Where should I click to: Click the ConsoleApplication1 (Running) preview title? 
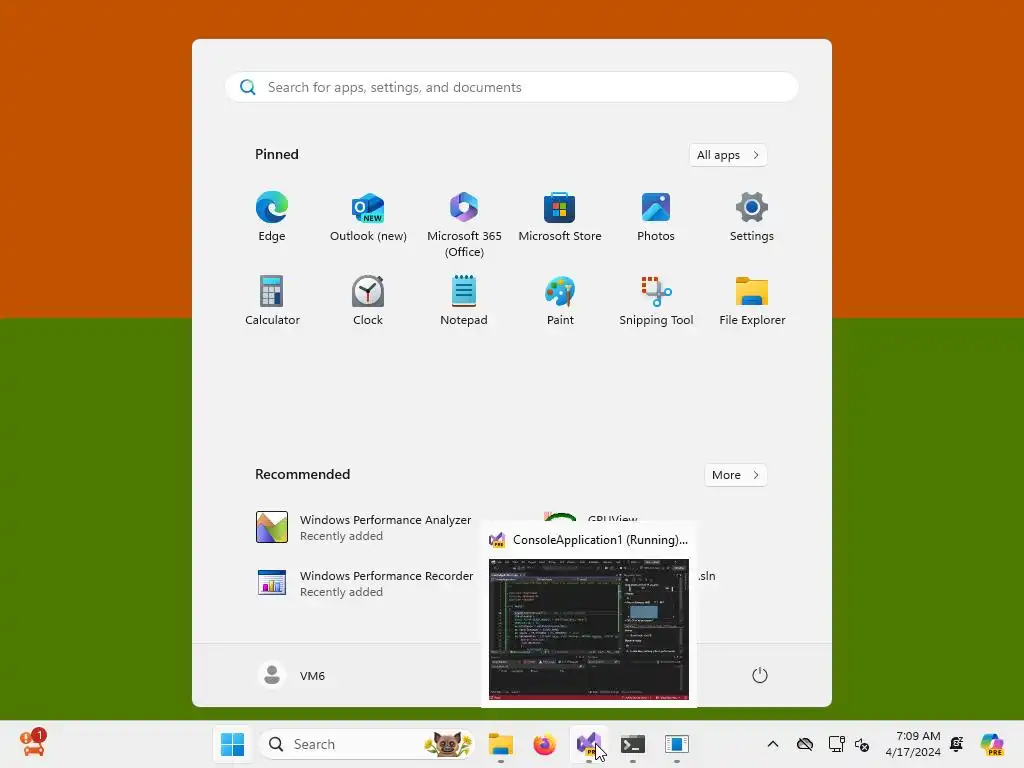point(600,540)
